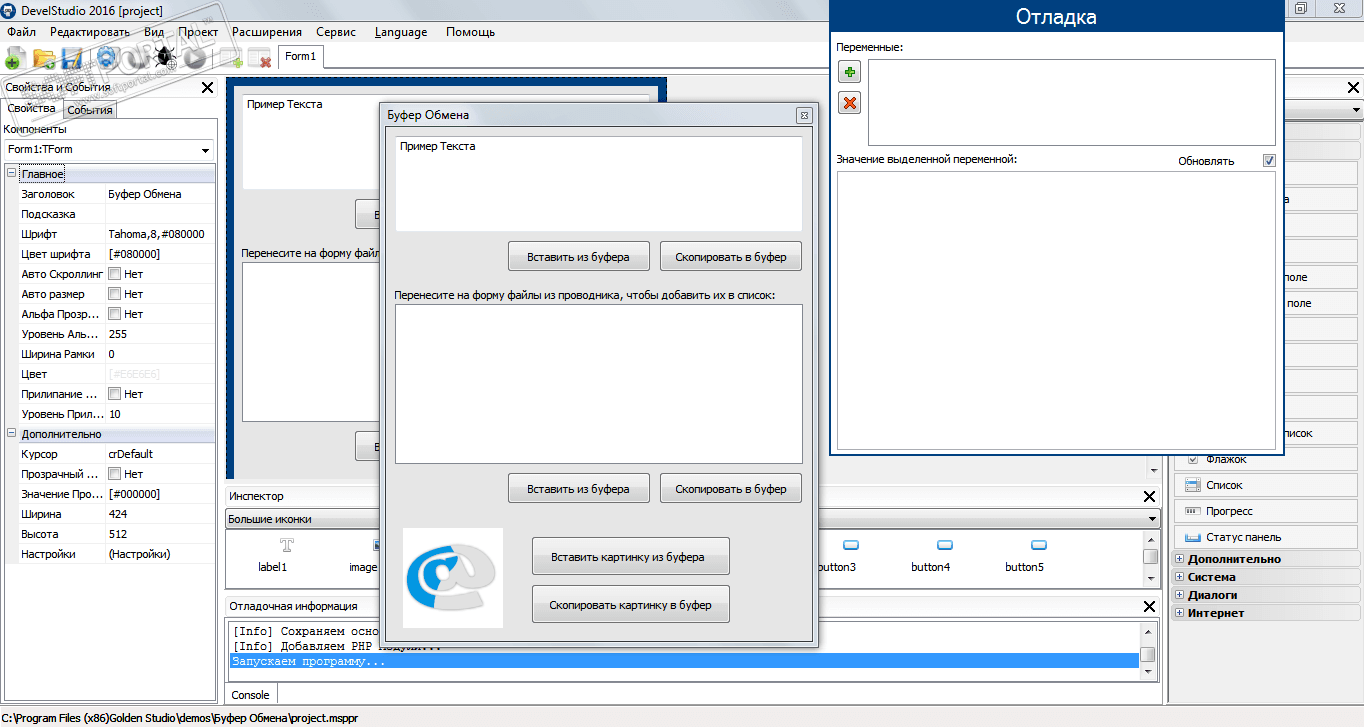Toggle the Альфа Прозр... checkbox
Screen dimensions: 1364x727
coord(115,314)
